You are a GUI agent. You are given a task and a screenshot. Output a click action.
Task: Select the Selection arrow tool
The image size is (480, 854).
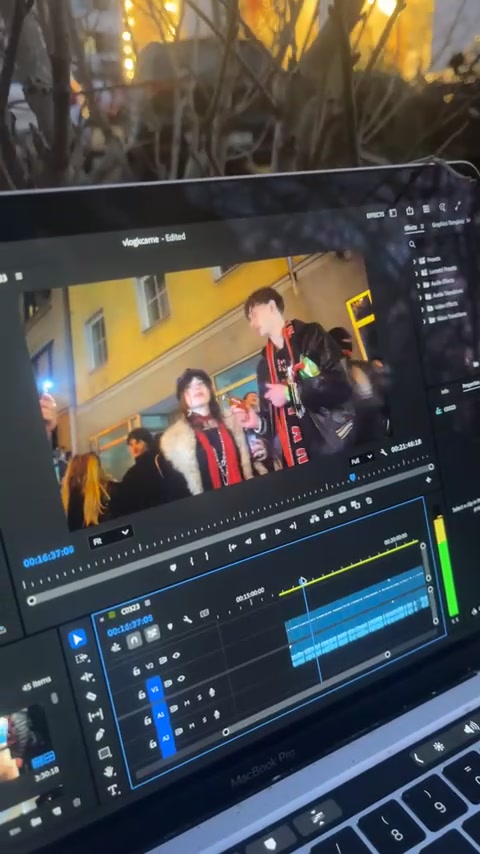77,639
